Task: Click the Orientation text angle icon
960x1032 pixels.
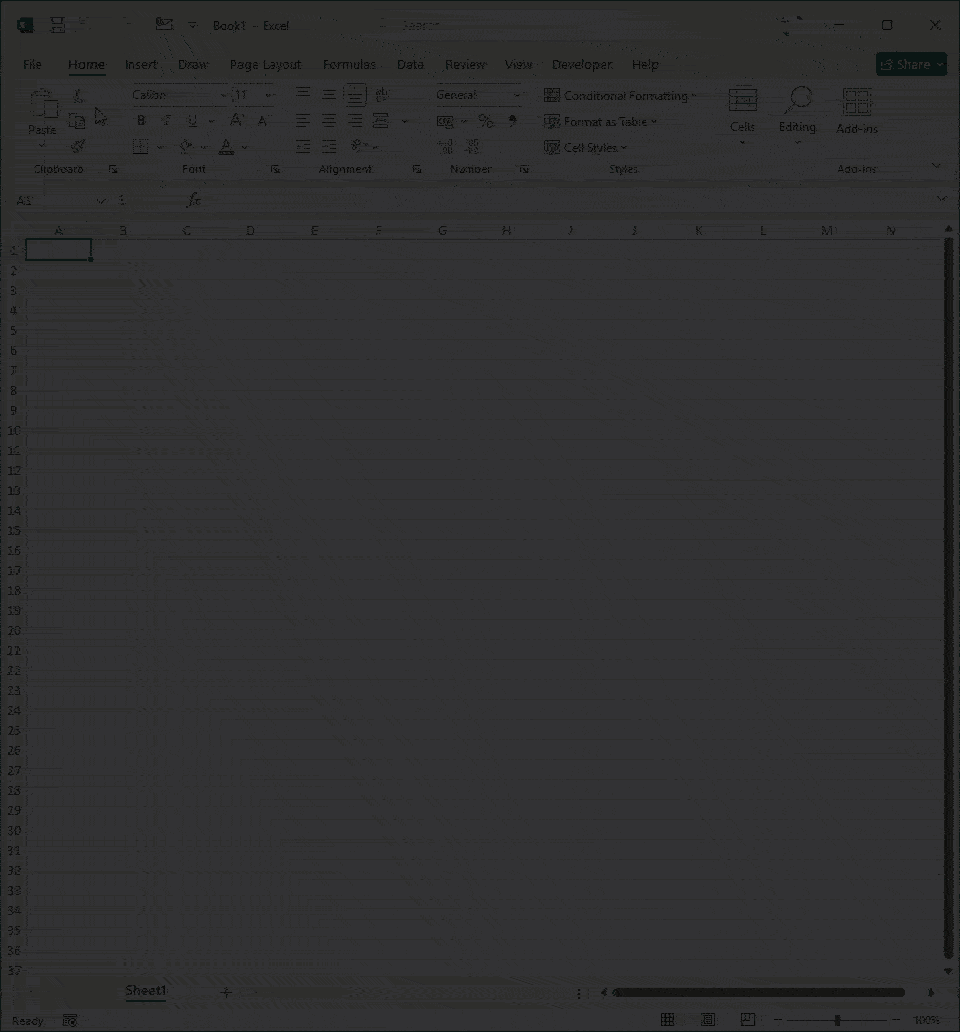Action: click(358, 145)
